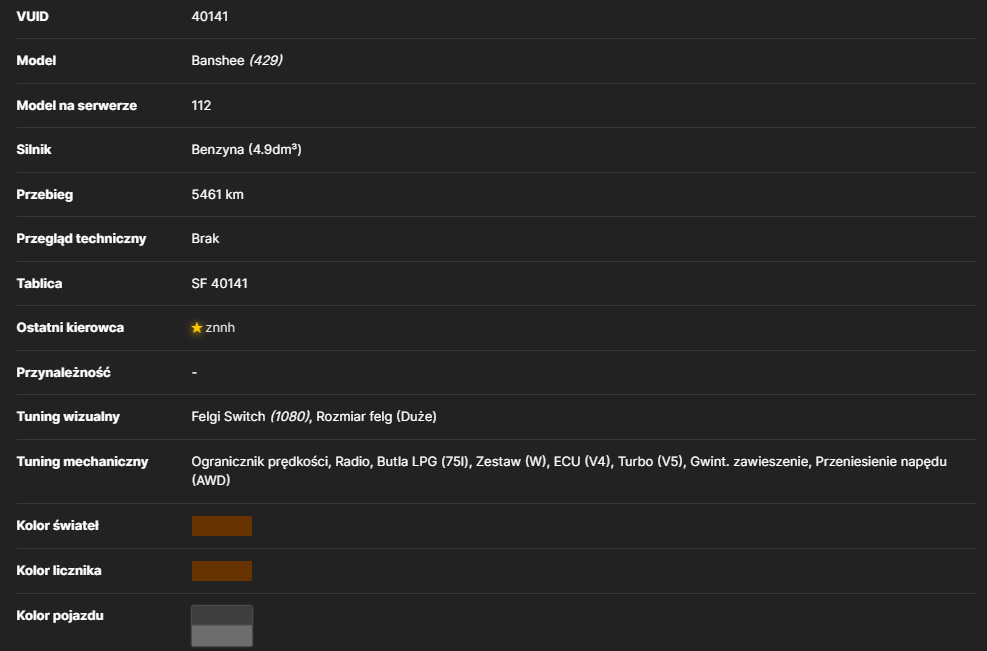Select the lighter gray bottom vehicle color swatch

tap(222, 635)
